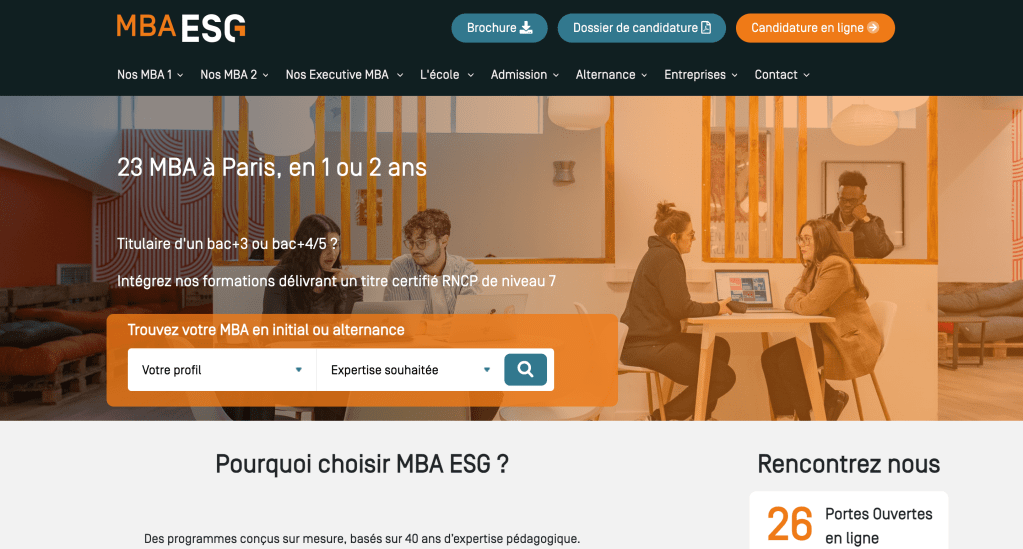Open the Portes Ouvertes en ligne card
This screenshot has width=1023, height=549.
click(848, 522)
